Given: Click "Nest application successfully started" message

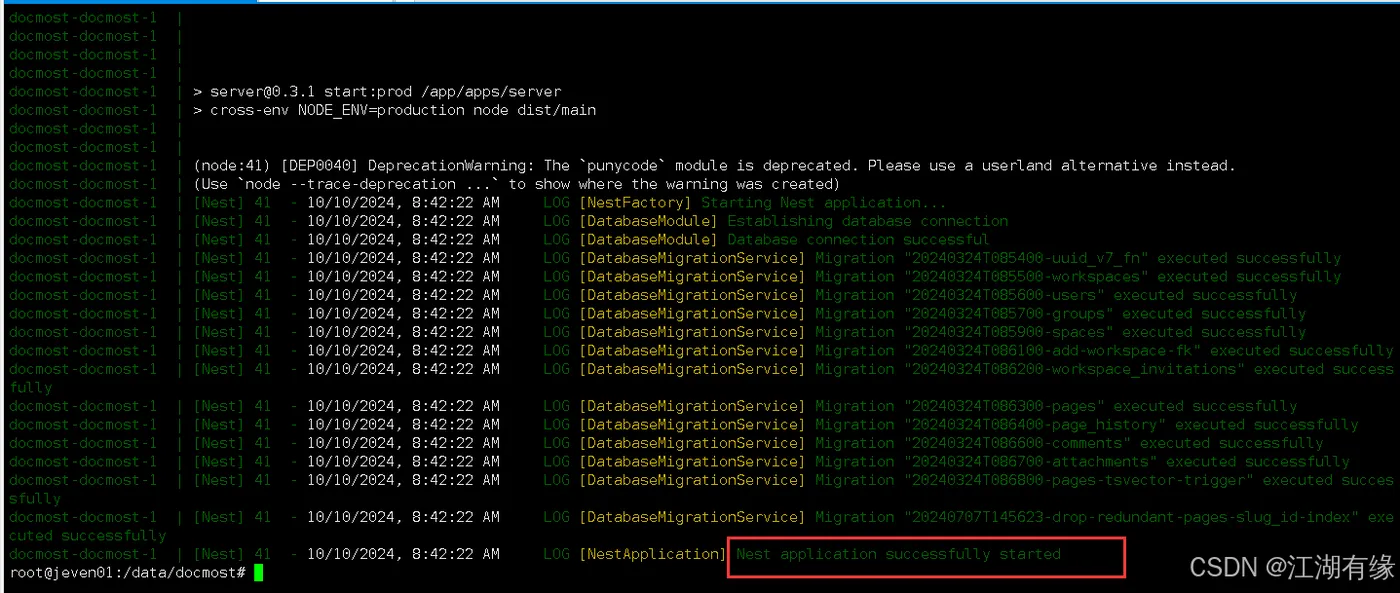Looking at the screenshot, I should (x=898, y=554).
